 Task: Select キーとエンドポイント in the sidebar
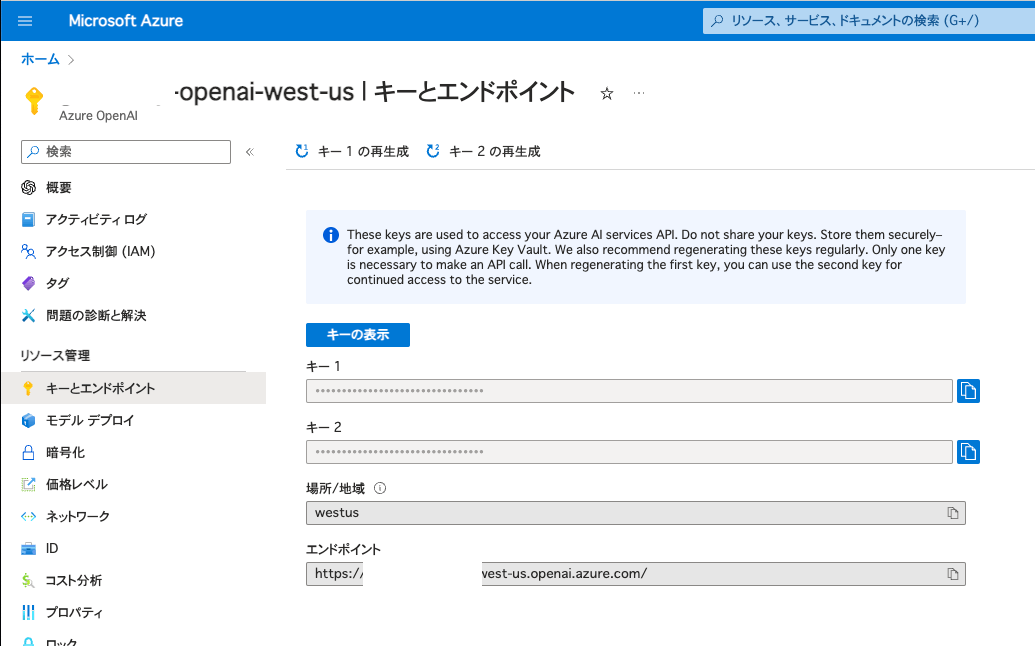(x=134, y=388)
